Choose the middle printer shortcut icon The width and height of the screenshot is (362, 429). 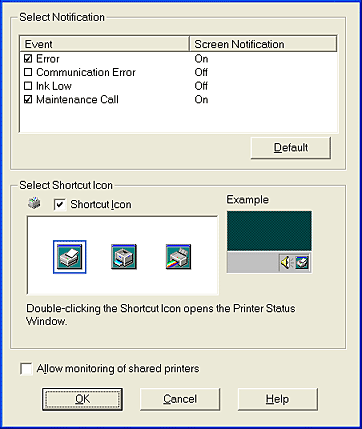click(x=124, y=257)
